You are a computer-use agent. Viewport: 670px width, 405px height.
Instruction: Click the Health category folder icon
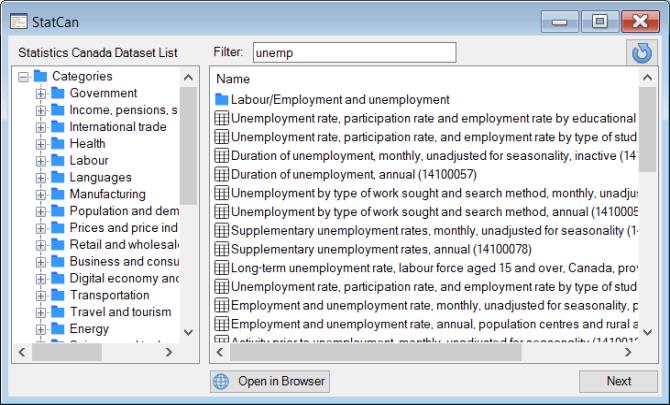pos(58,144)
